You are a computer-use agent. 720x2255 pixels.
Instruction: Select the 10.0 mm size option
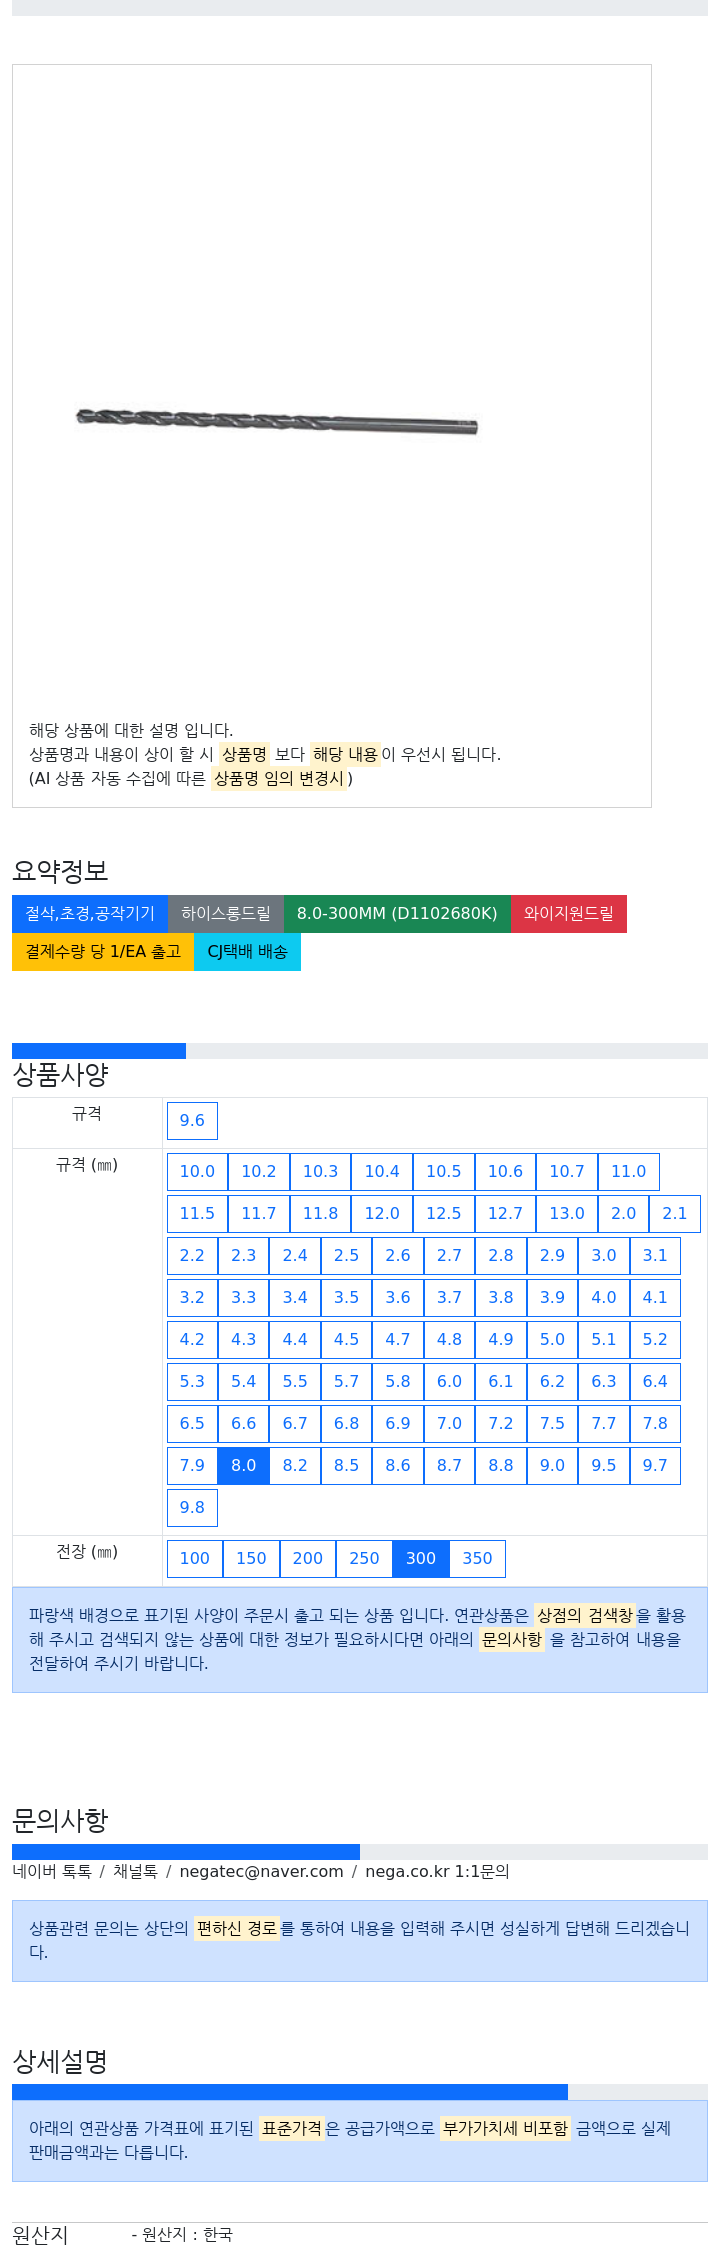click(197, 1171)
